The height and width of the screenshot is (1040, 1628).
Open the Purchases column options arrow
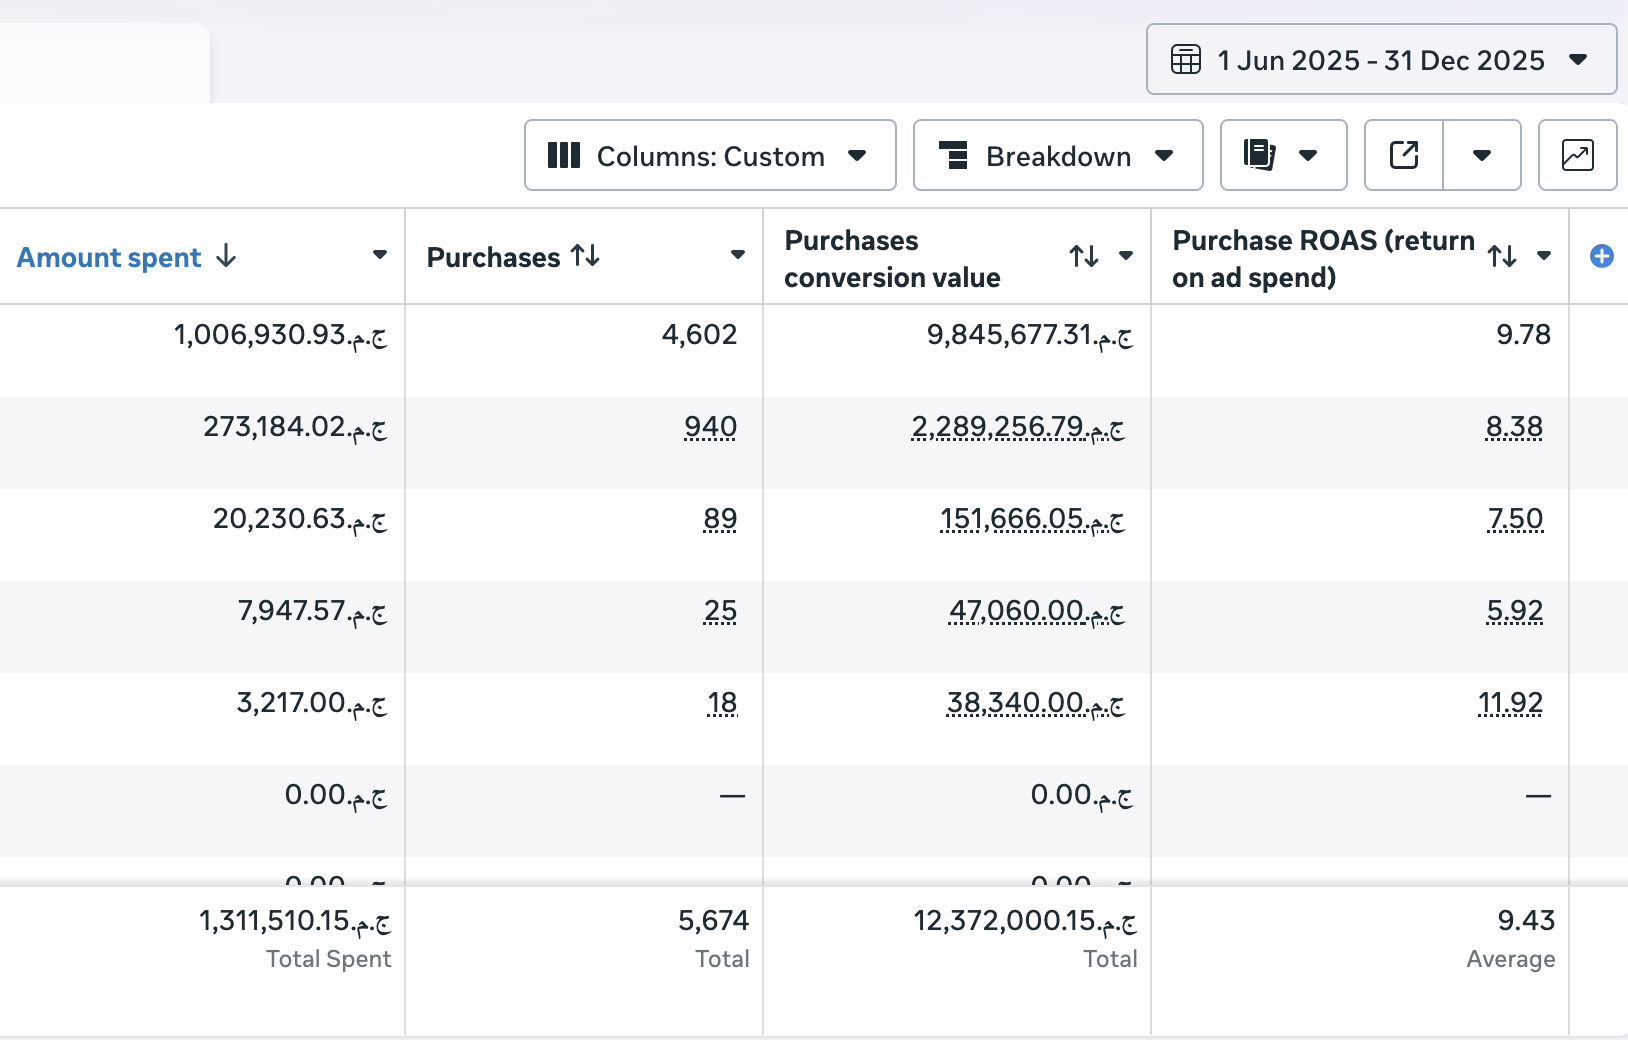click(738, 255)
